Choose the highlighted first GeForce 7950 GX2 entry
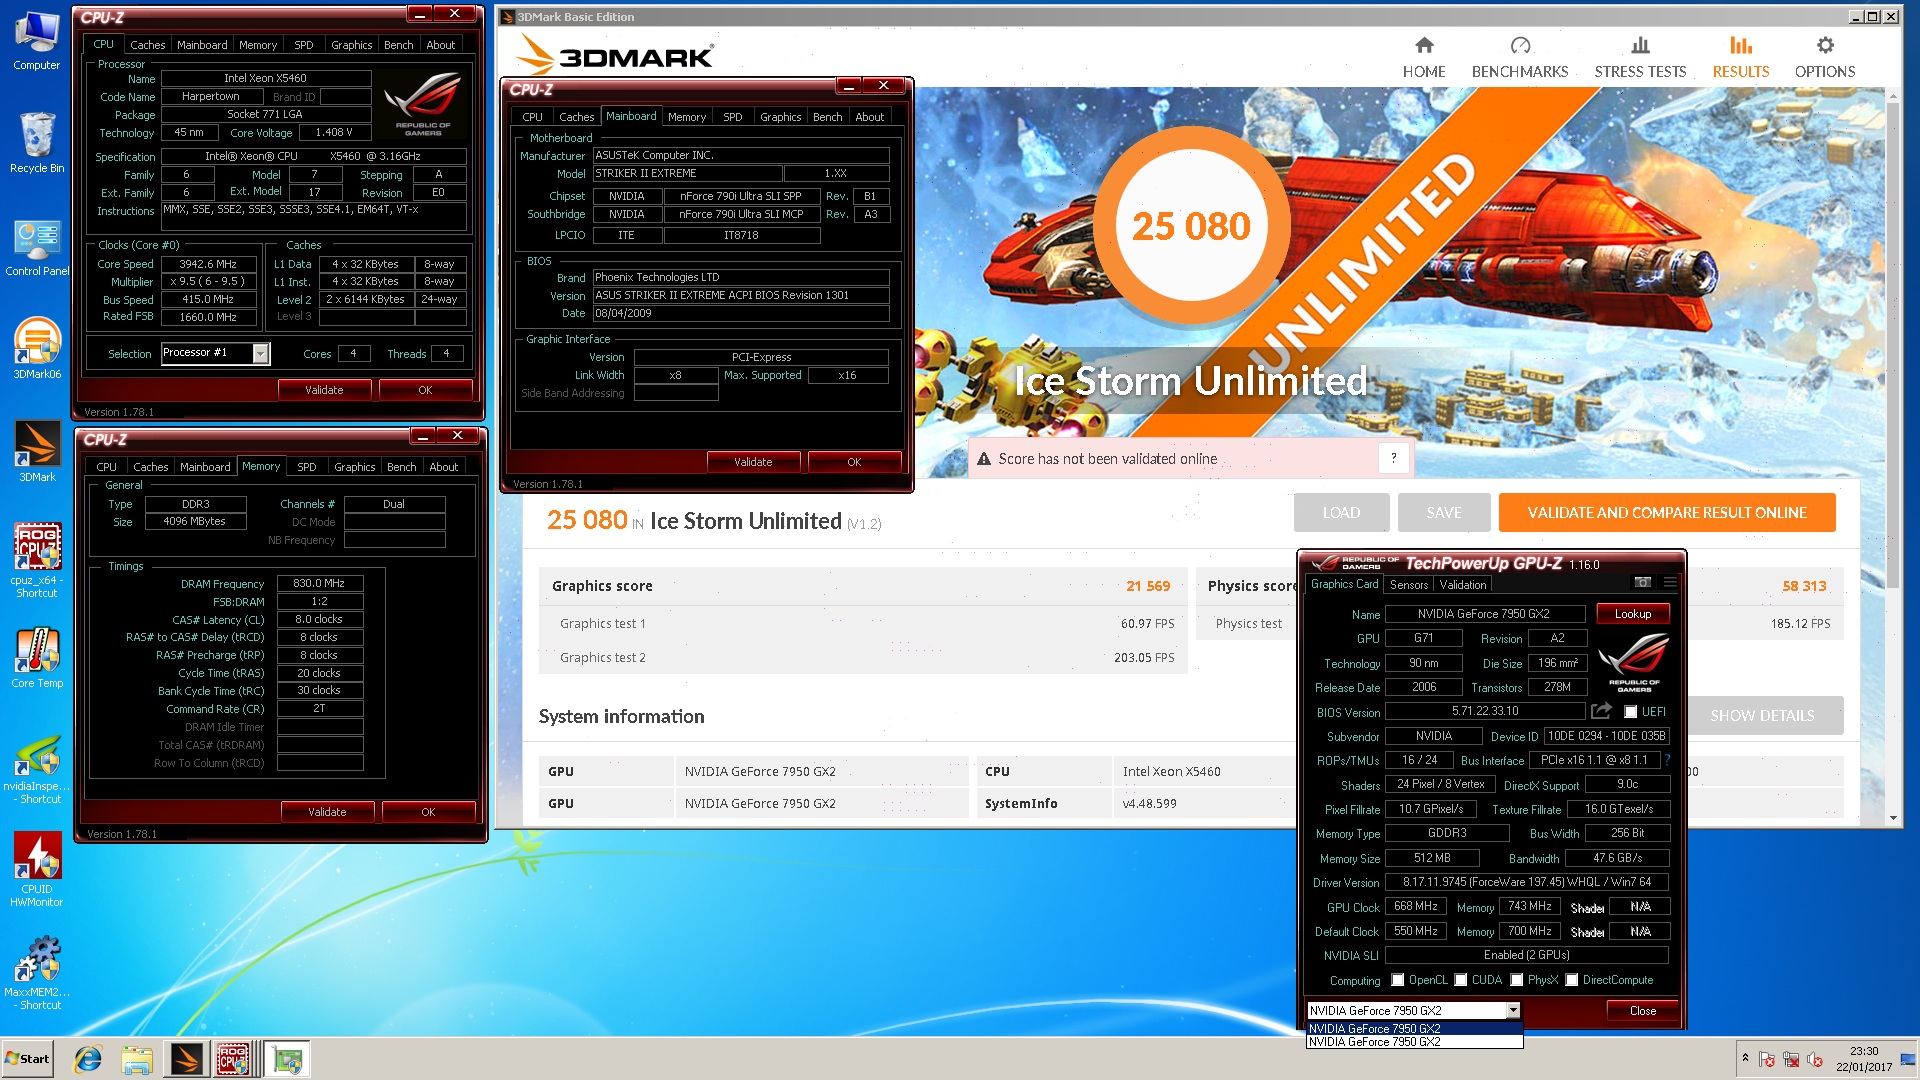 click(1414, 1028)
